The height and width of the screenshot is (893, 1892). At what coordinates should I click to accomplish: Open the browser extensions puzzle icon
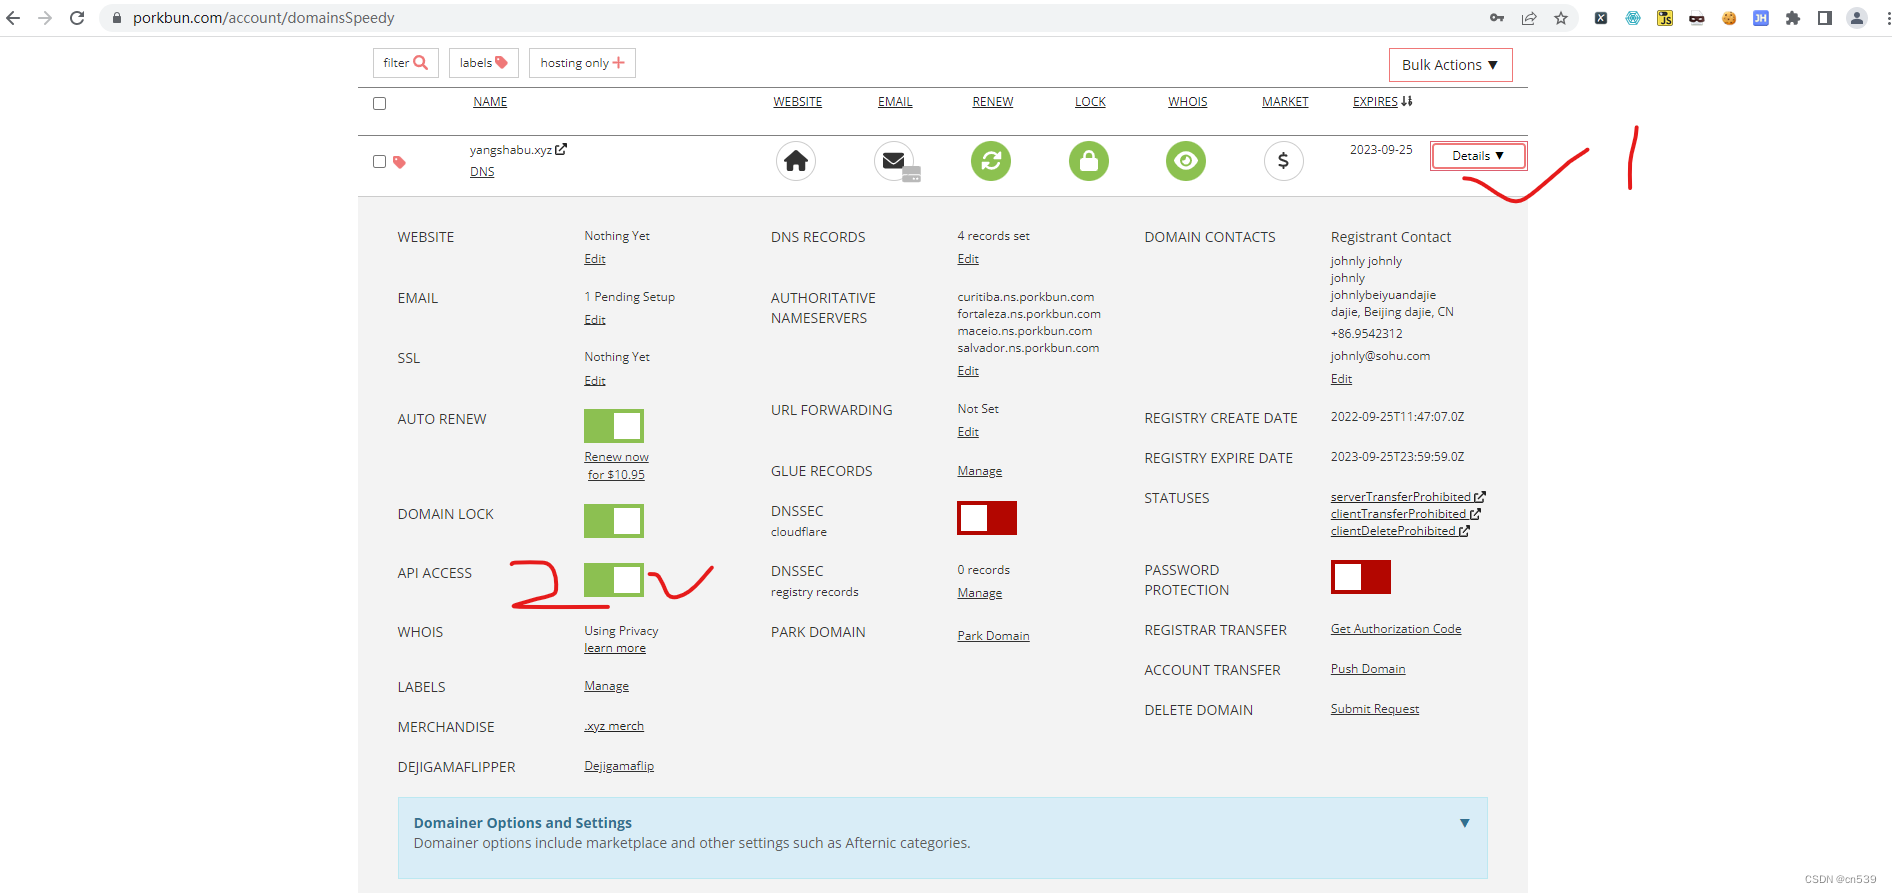tap(1793, 18)
